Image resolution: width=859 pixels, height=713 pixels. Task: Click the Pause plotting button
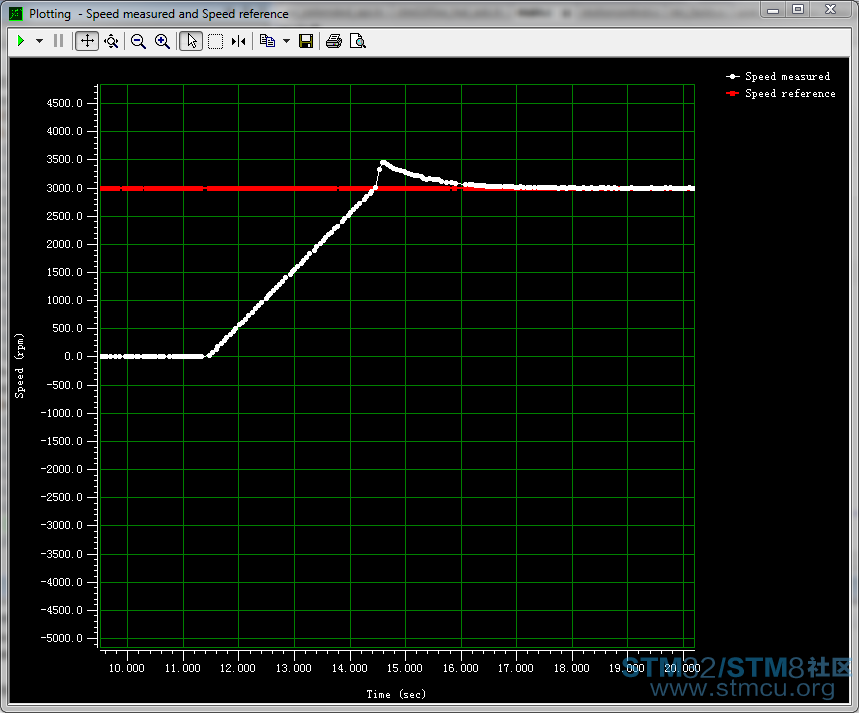tap(58, 41)
